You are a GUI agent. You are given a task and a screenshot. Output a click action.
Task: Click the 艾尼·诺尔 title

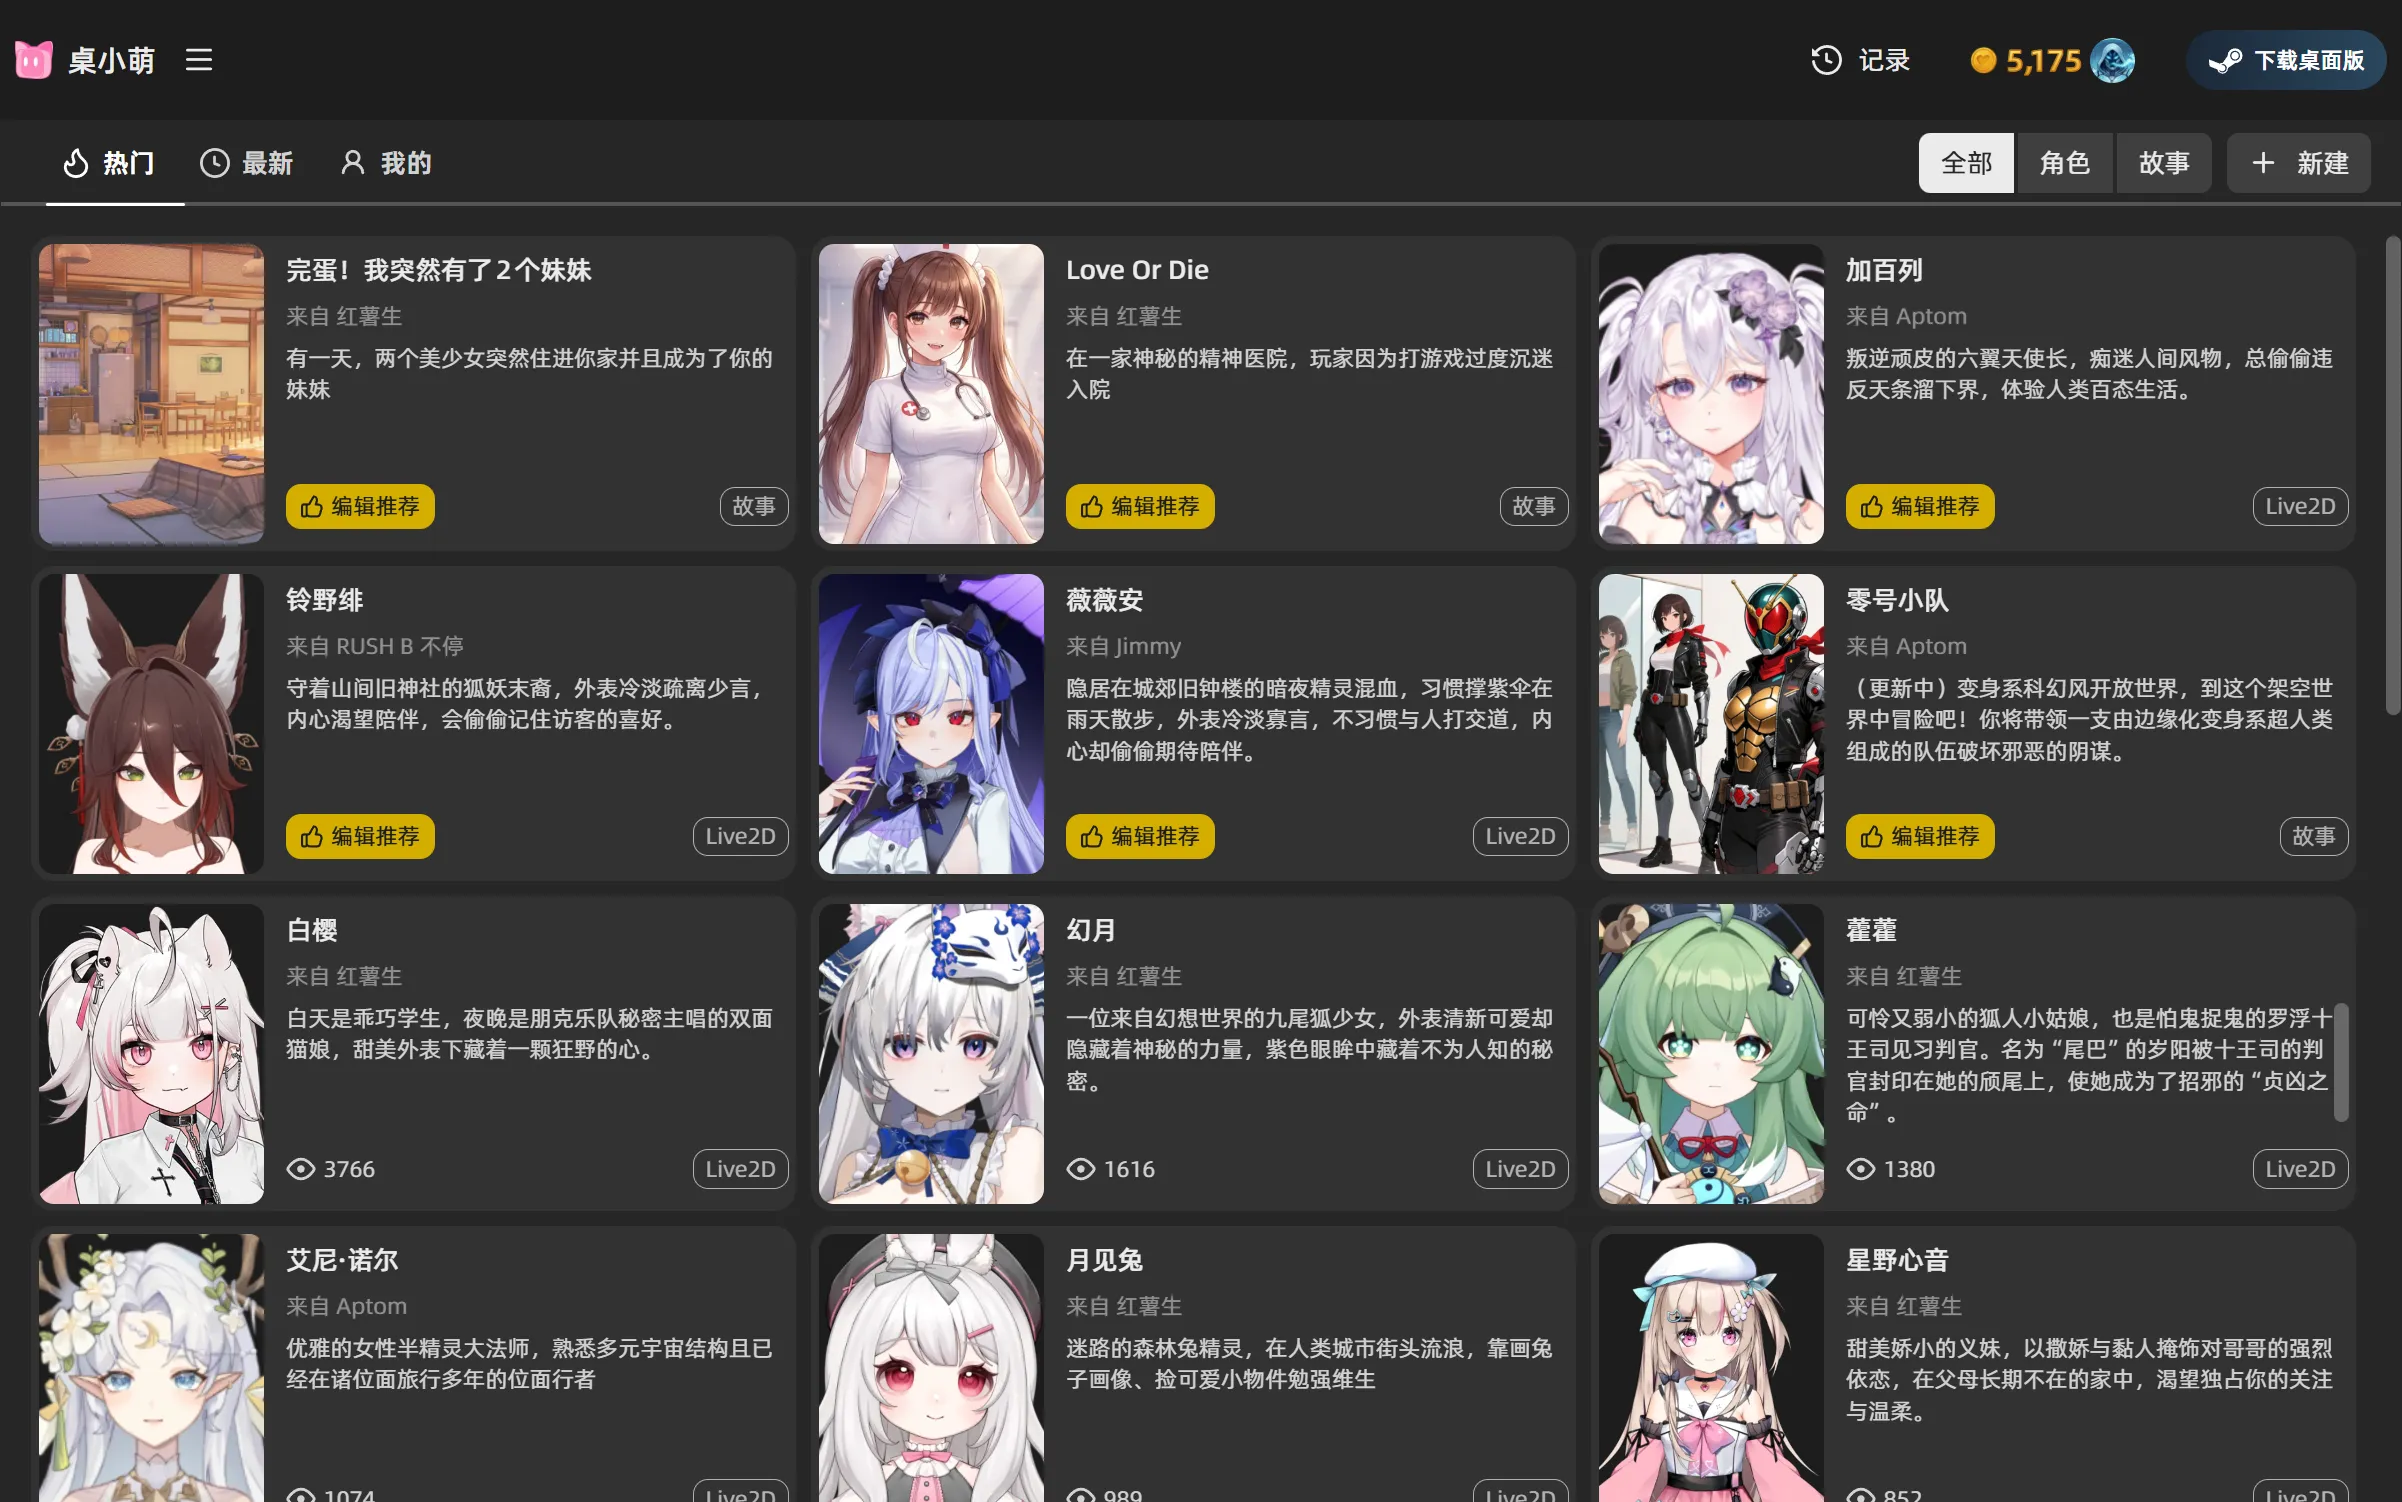click(342, 1260)
